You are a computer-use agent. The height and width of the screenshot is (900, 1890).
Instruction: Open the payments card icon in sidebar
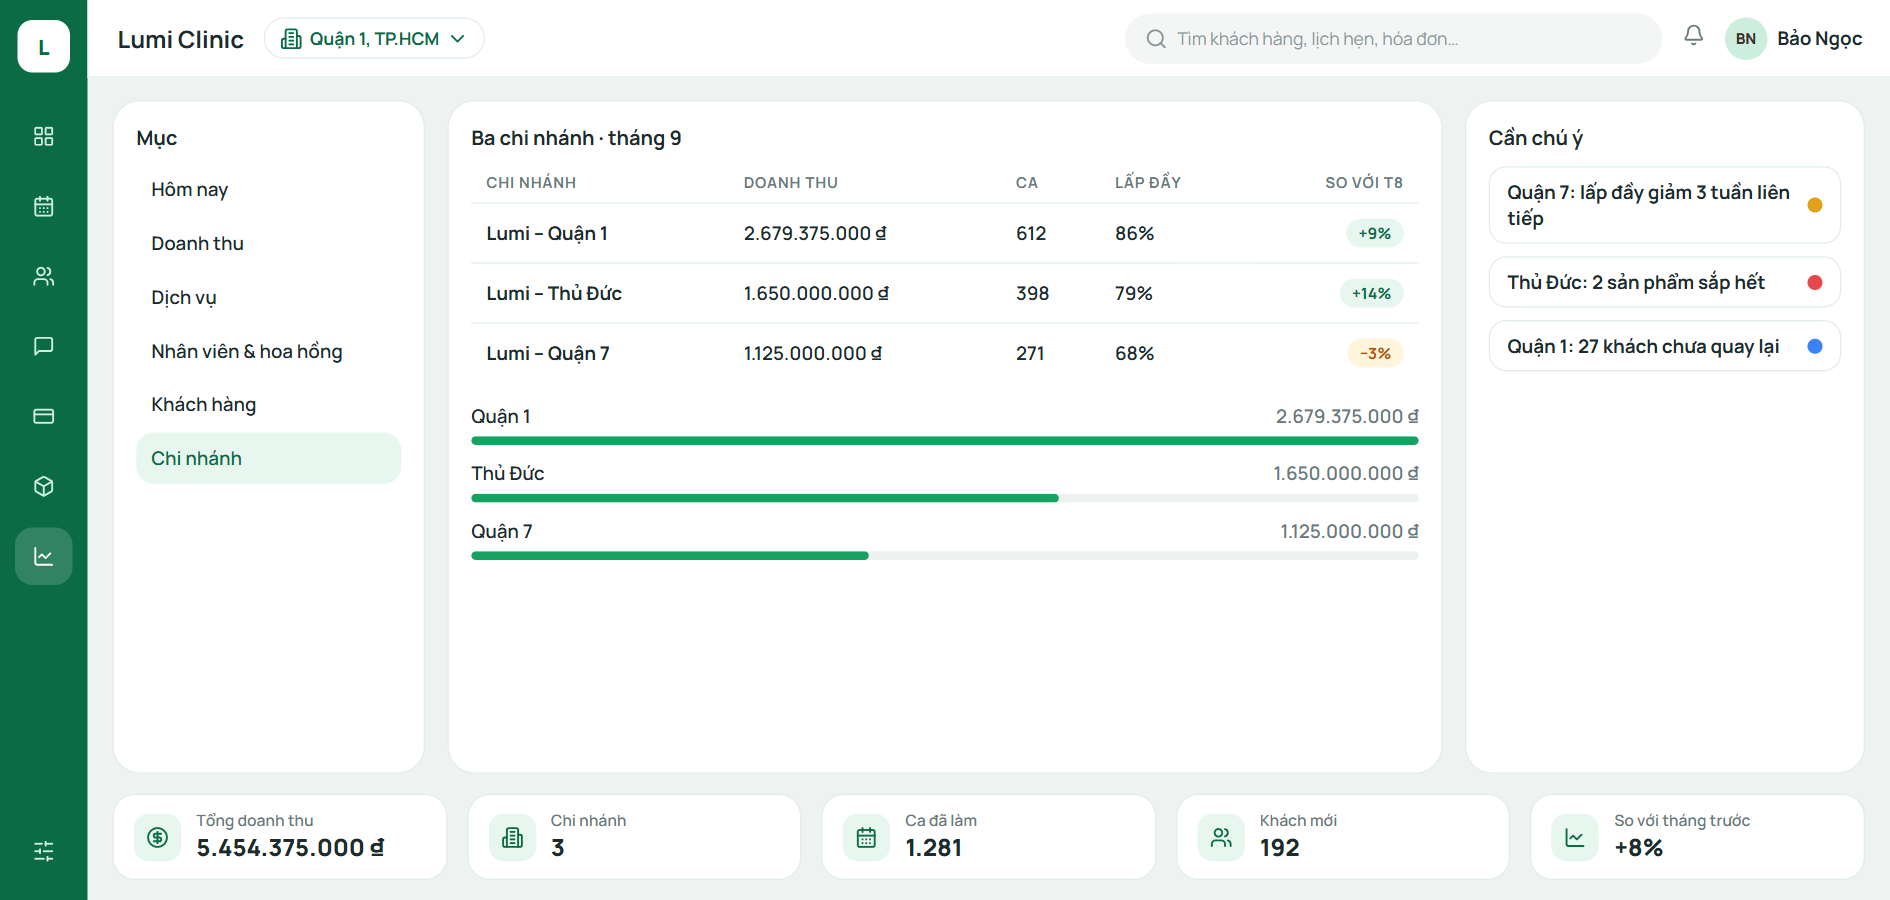[43, 416]
